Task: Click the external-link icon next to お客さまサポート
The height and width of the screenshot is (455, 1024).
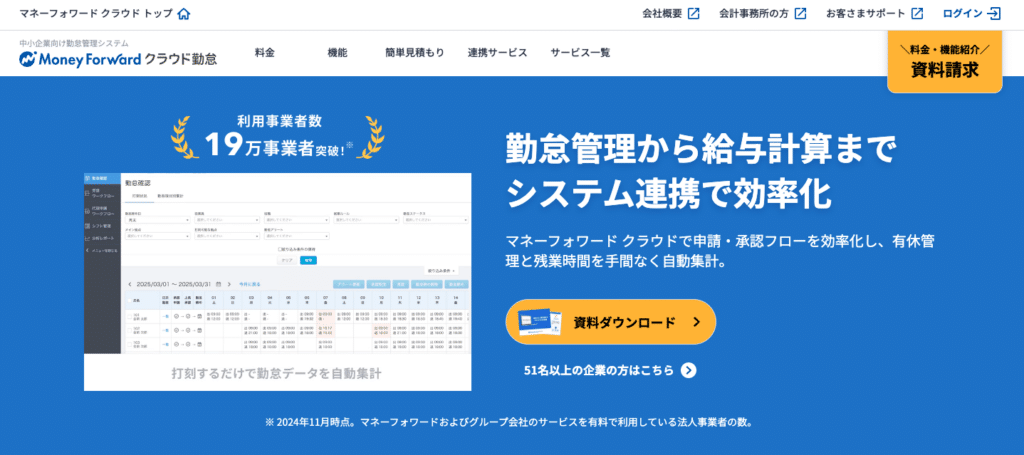Action: click(x=918, y=14)
